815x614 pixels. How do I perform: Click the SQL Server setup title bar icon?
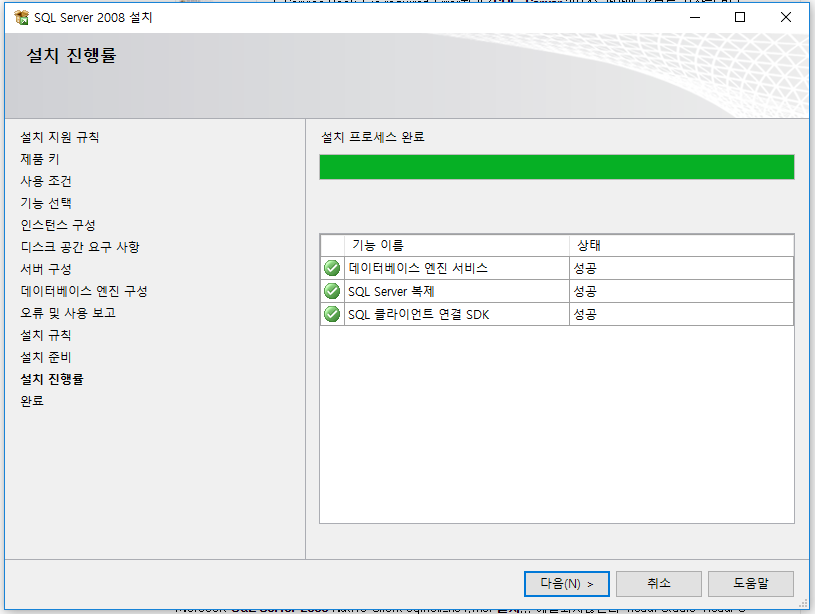tap(21, 17)
